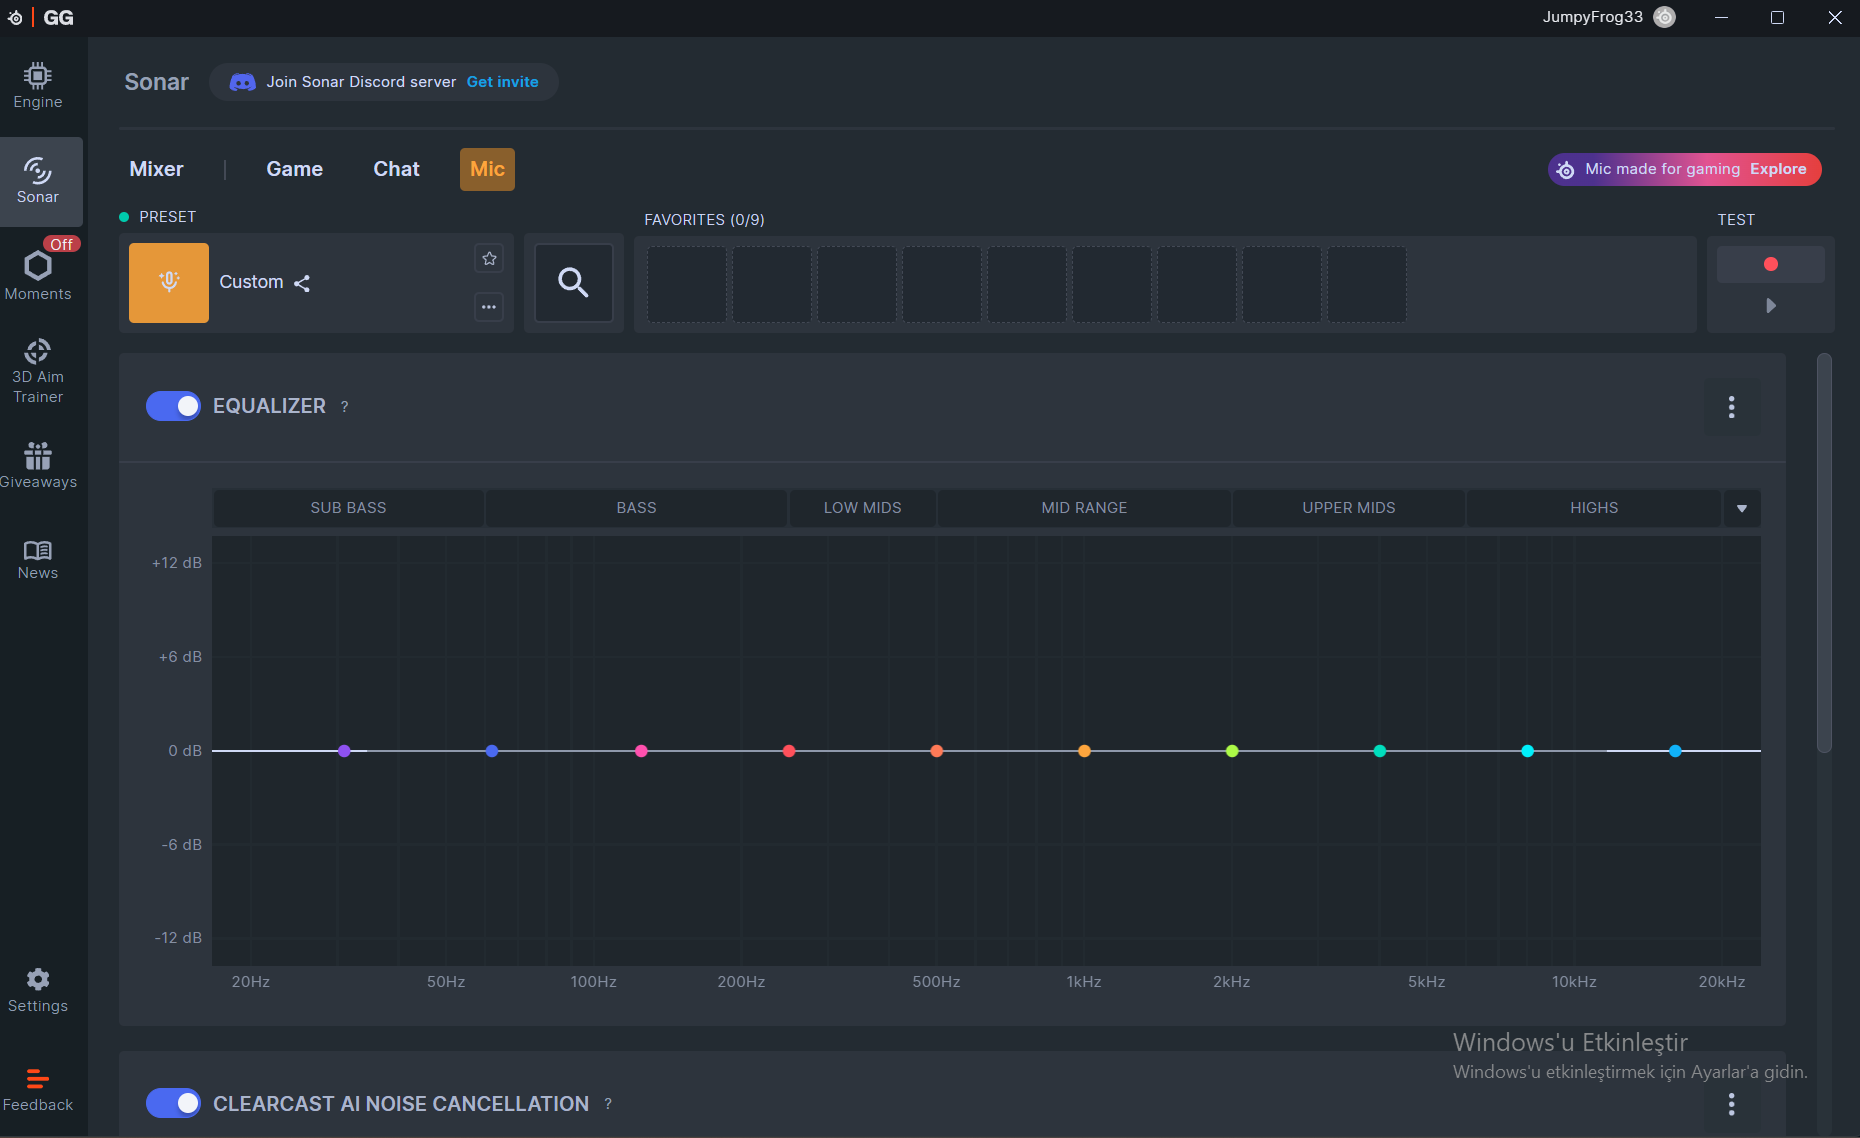Click the pink EQ point near 100Hz

click(x=642, y=751)
